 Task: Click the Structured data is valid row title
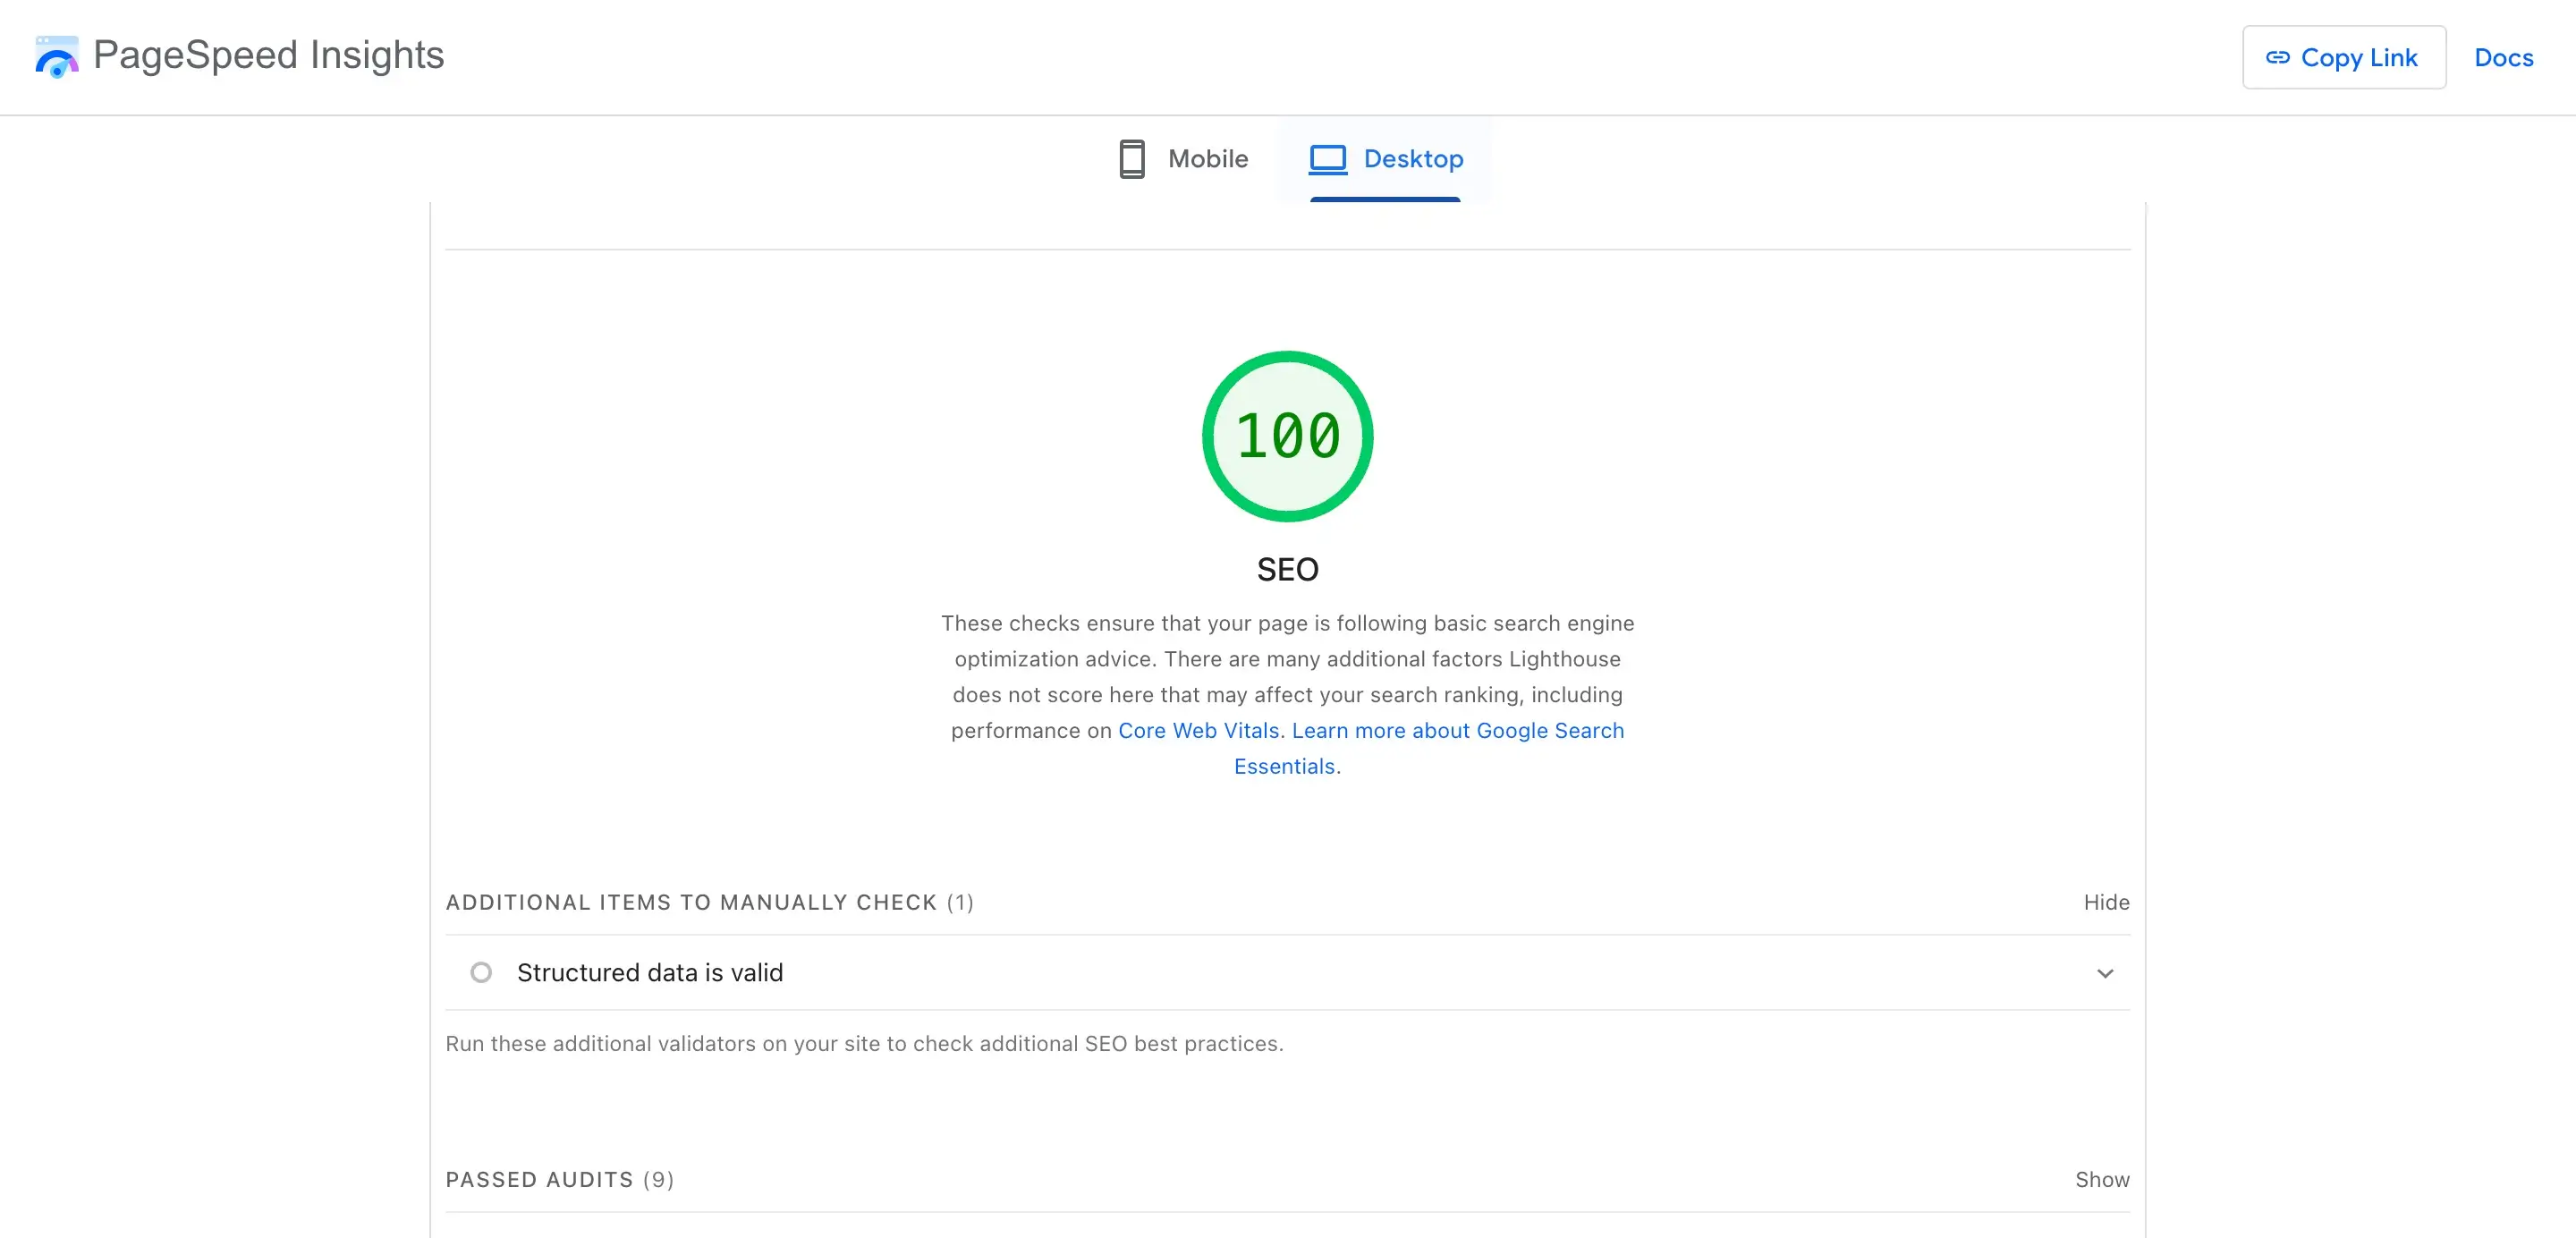point(649,973)
